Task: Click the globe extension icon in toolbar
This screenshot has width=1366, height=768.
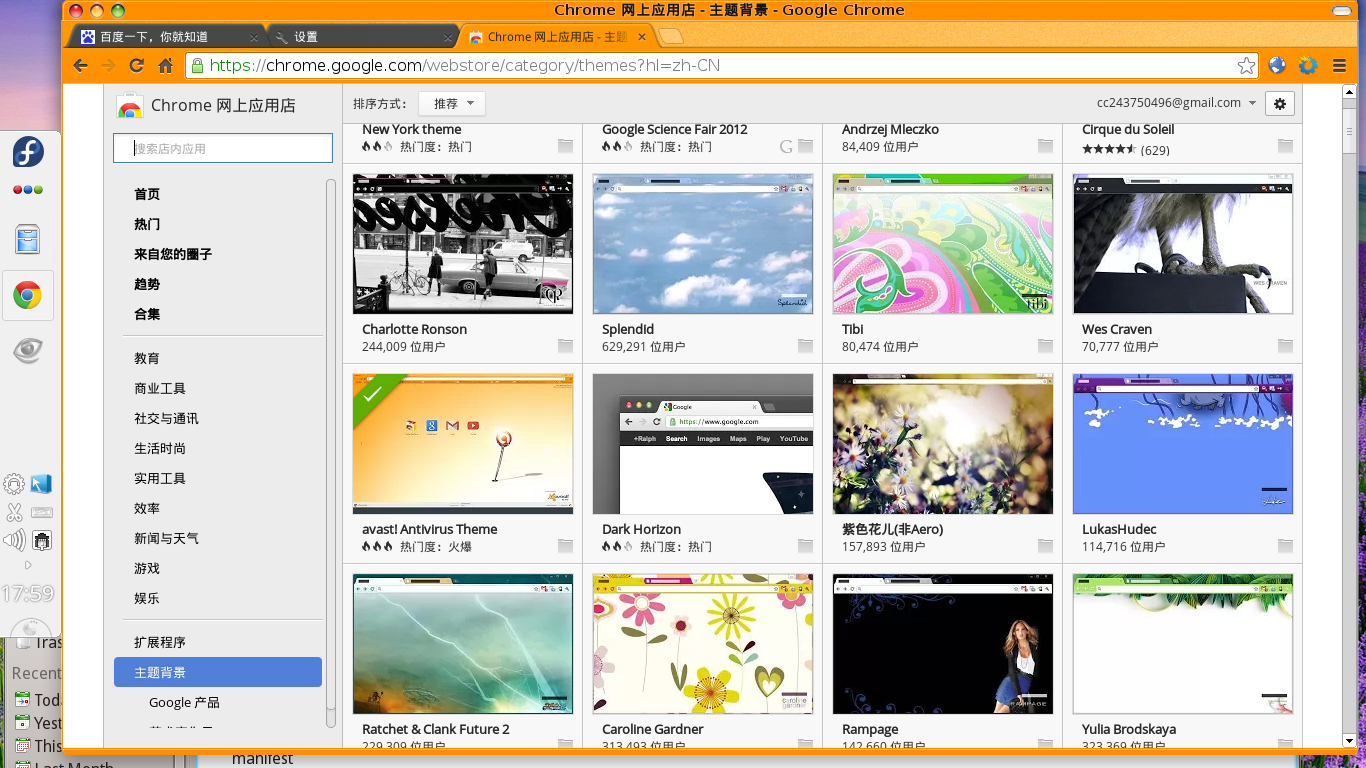Action: [1277, 66]
